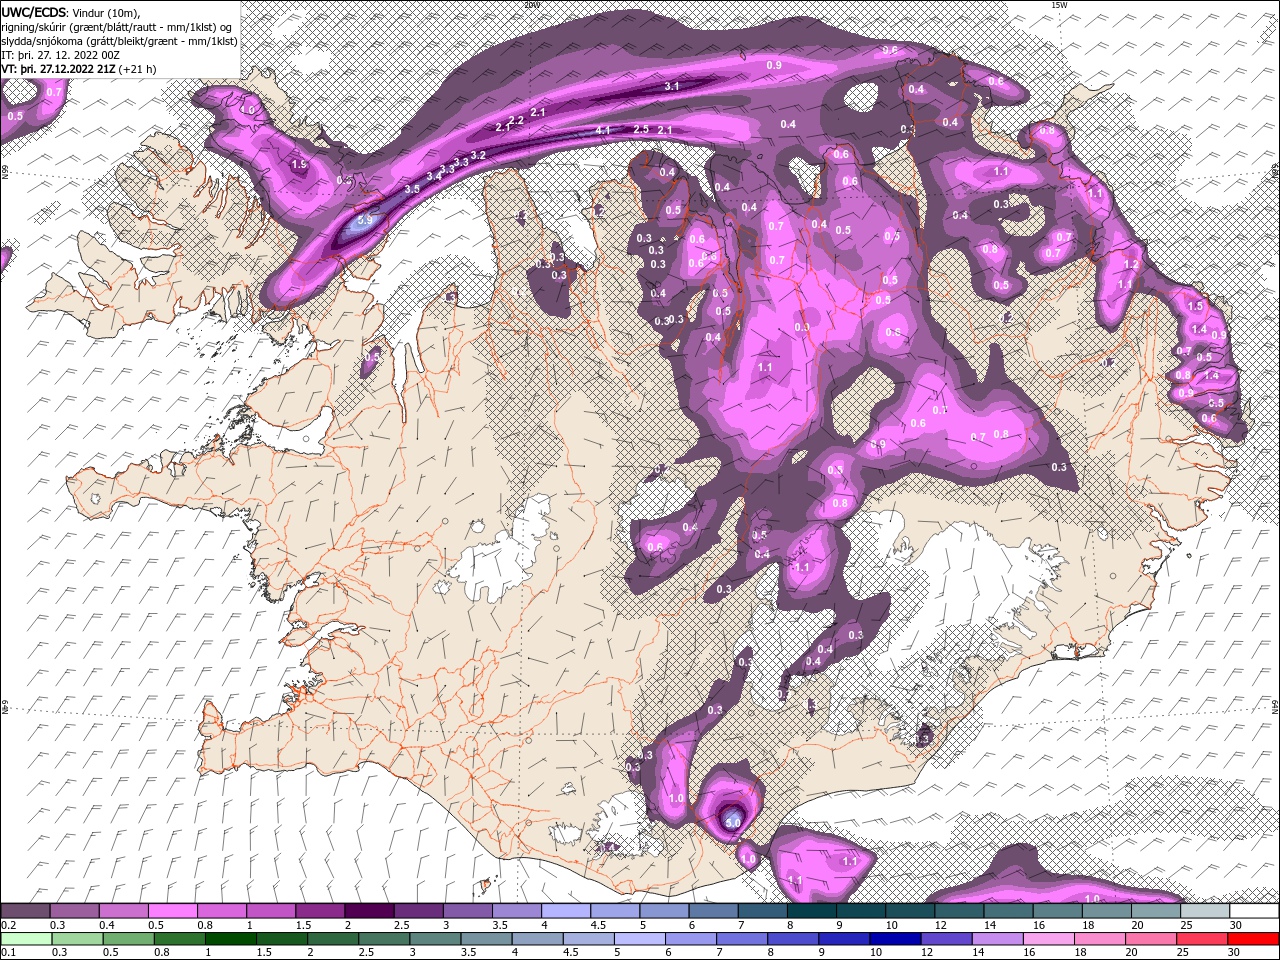The width and height of the screenshot is (1280, 960).
Task: Select the snow legend swatch between 0.2 and 0.3
Action: (26, 911)
